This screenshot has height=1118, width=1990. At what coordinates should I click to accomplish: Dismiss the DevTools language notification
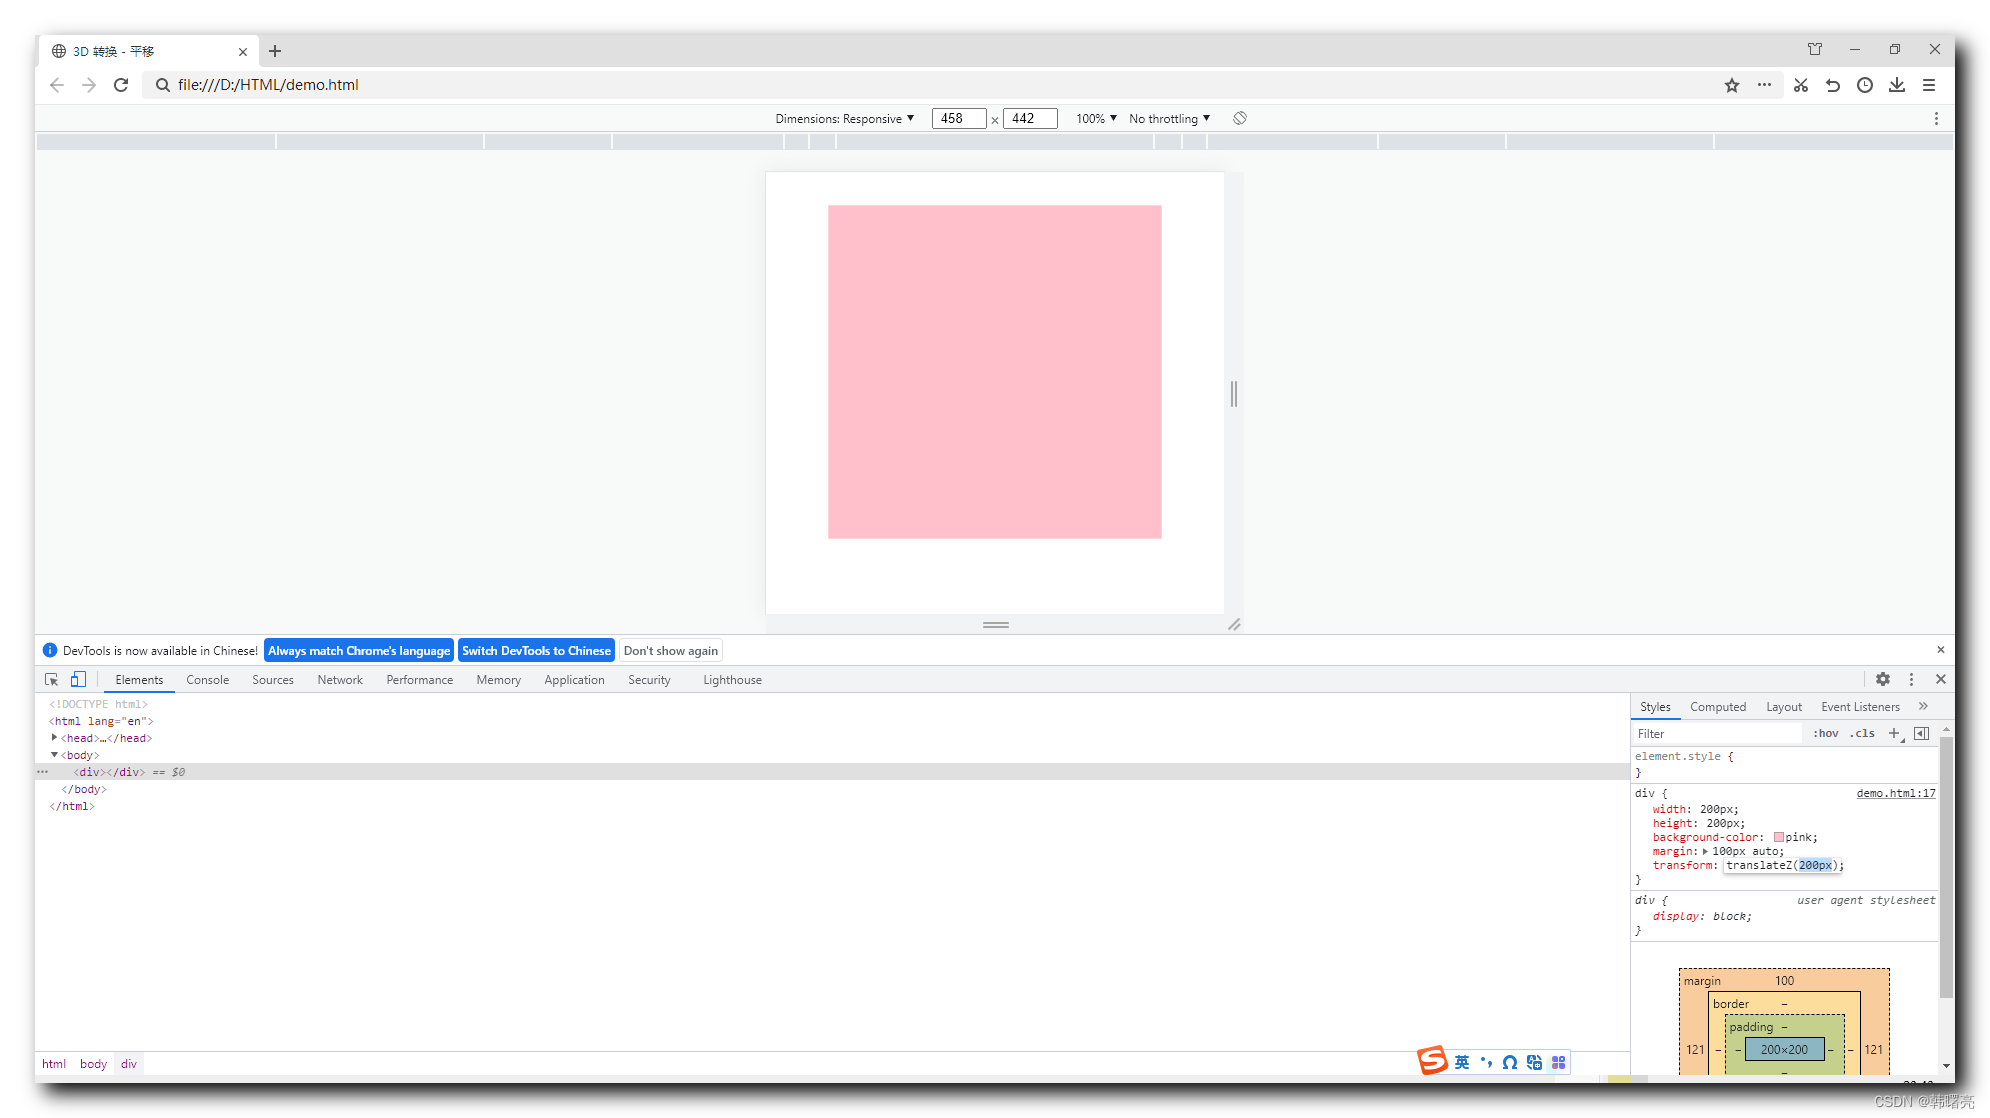click(x=1941, y=650)
